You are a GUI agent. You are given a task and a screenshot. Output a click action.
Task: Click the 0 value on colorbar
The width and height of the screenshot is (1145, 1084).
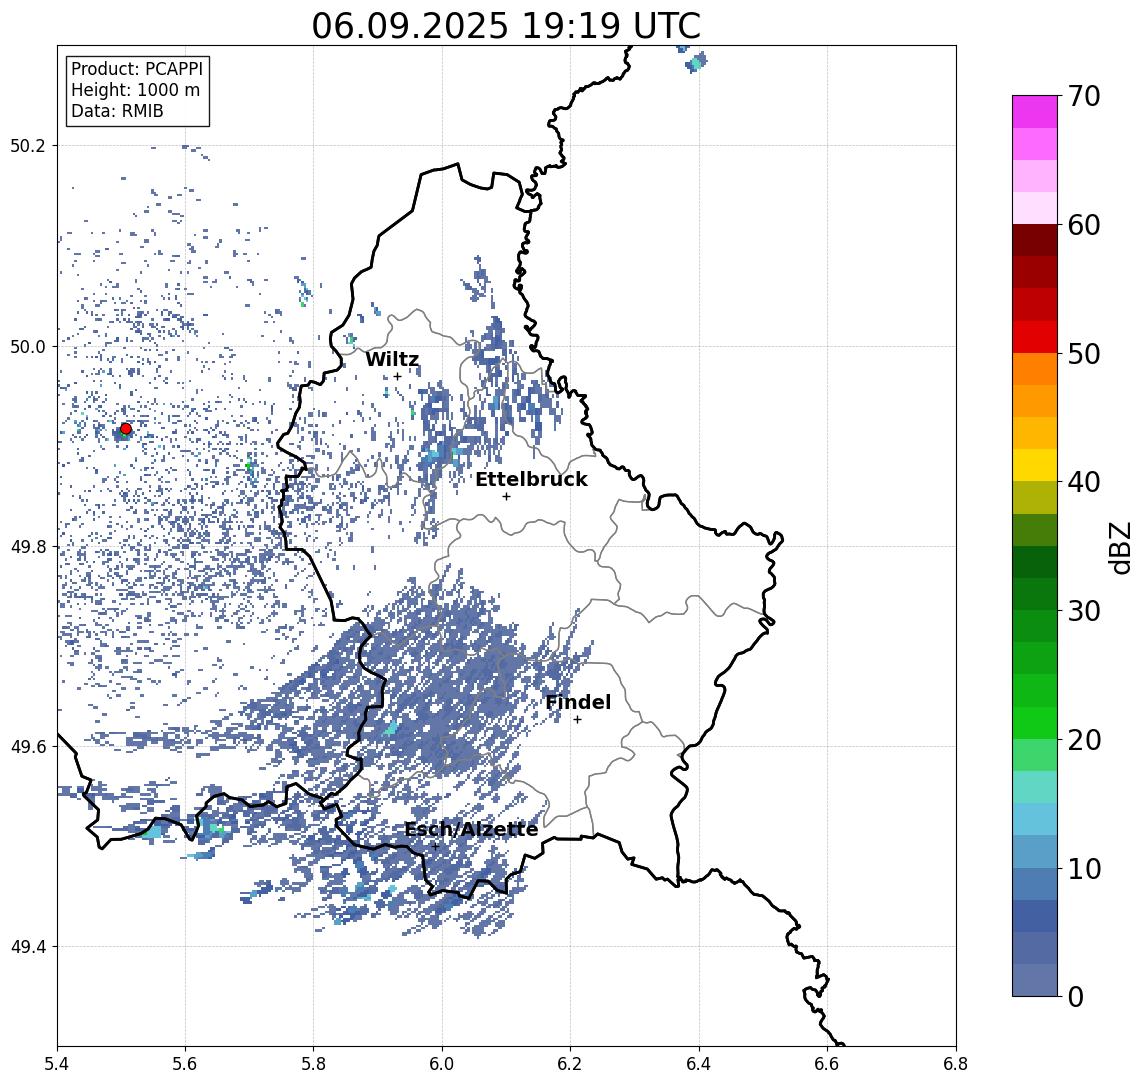pyautogui.click(x=1076, y=997)
